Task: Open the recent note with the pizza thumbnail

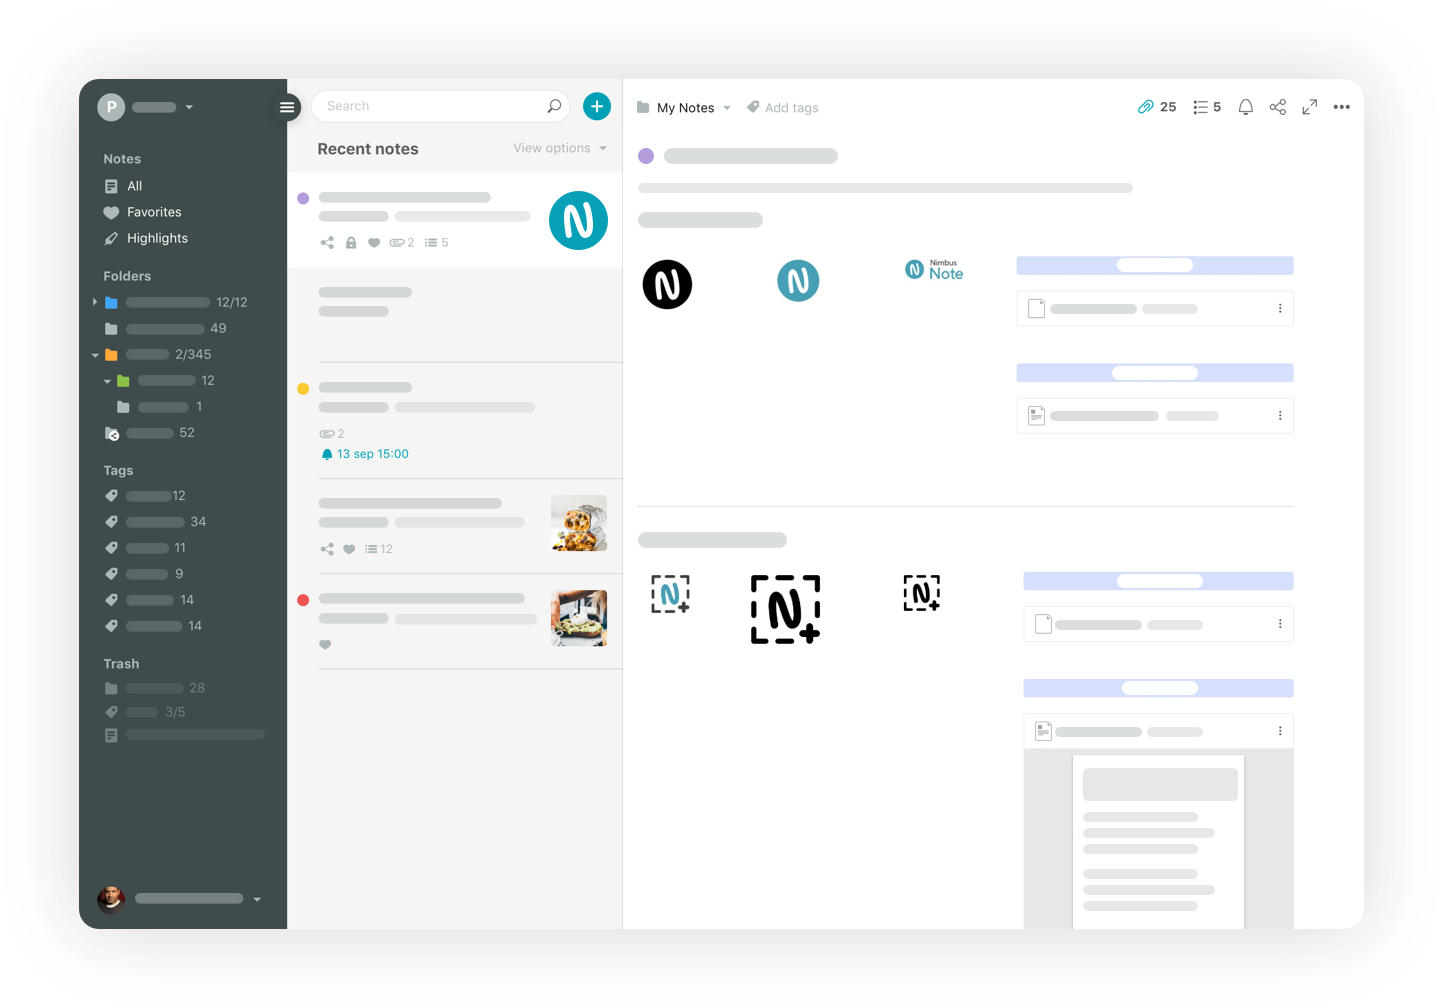Action: [x=455, y=525]
